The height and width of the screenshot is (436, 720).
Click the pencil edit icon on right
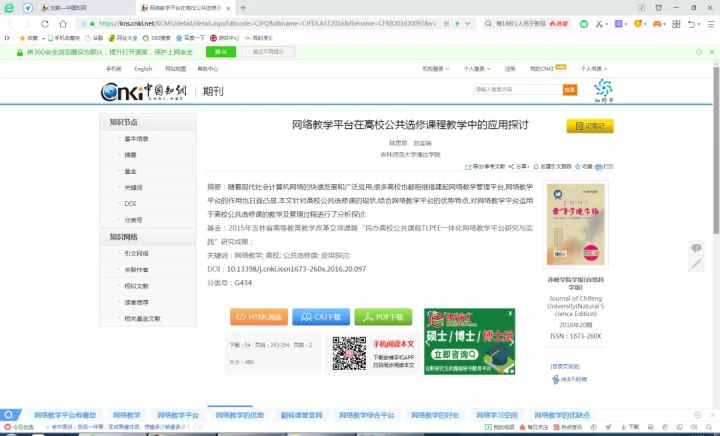(697, 264)
